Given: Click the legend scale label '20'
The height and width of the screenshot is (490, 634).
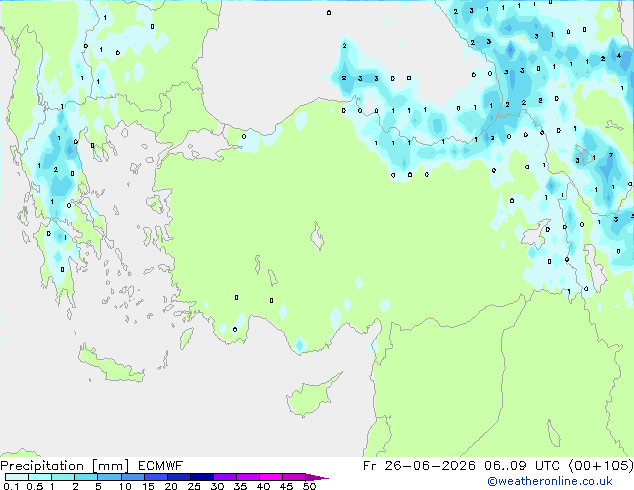Looking at the screenshot, I should [x=171, y=486].
